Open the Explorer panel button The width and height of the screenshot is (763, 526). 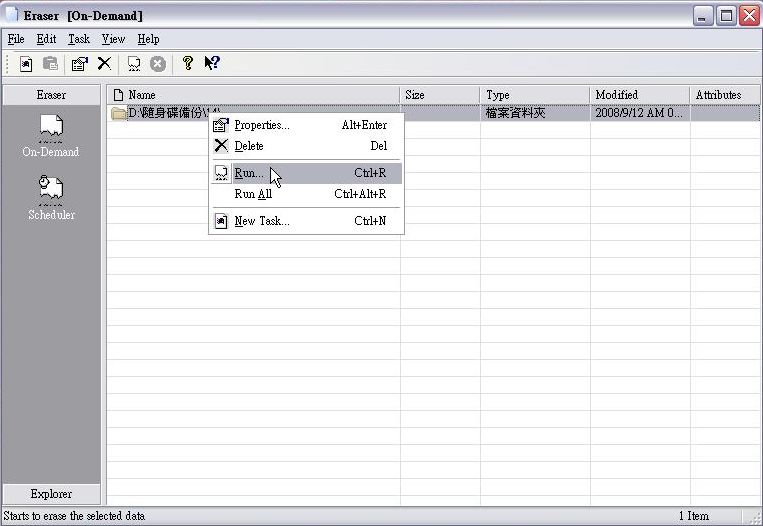(51, 494)
